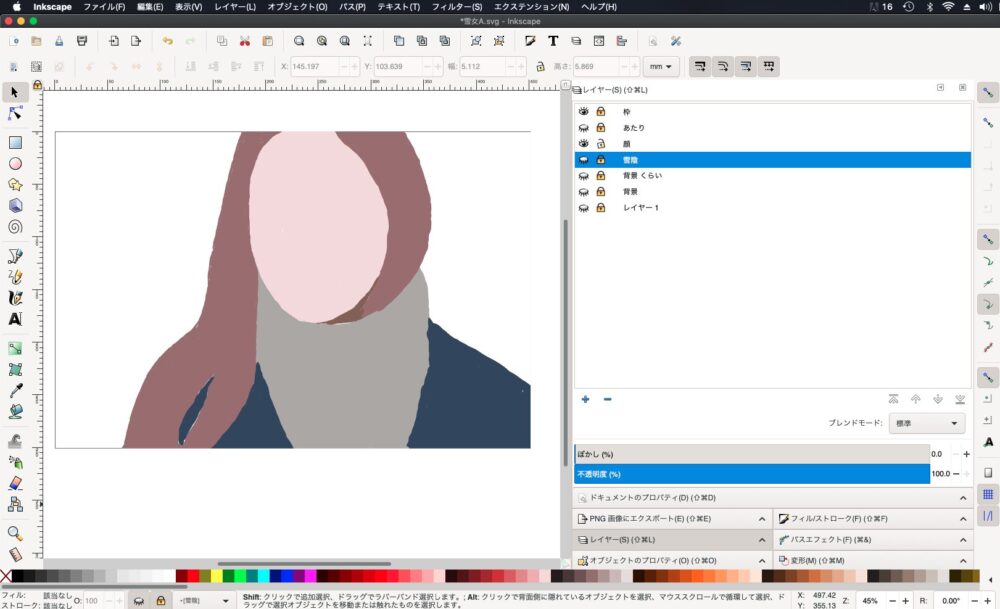Click the Undo arrow in toolbar
The image size is (1000, 609).
[x=167, y=41]
